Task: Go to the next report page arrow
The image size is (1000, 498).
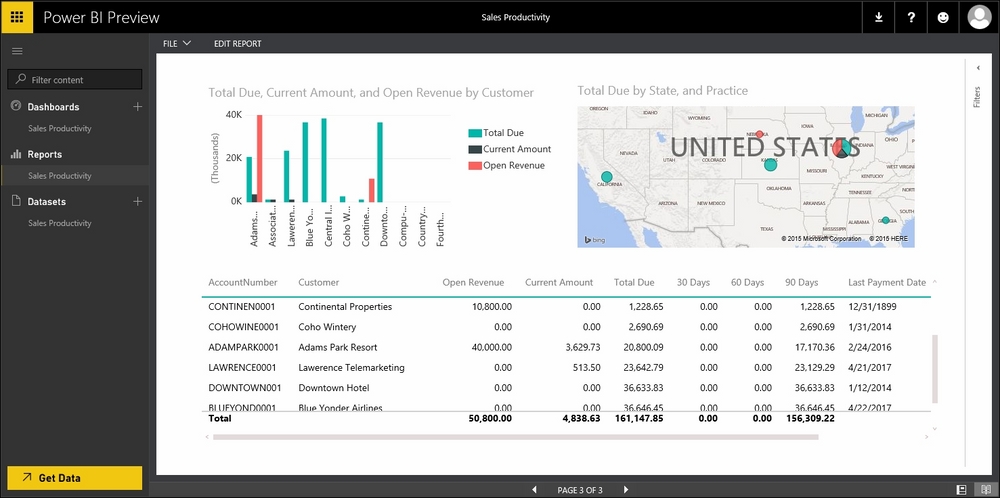Action: [x=626, y=490]
